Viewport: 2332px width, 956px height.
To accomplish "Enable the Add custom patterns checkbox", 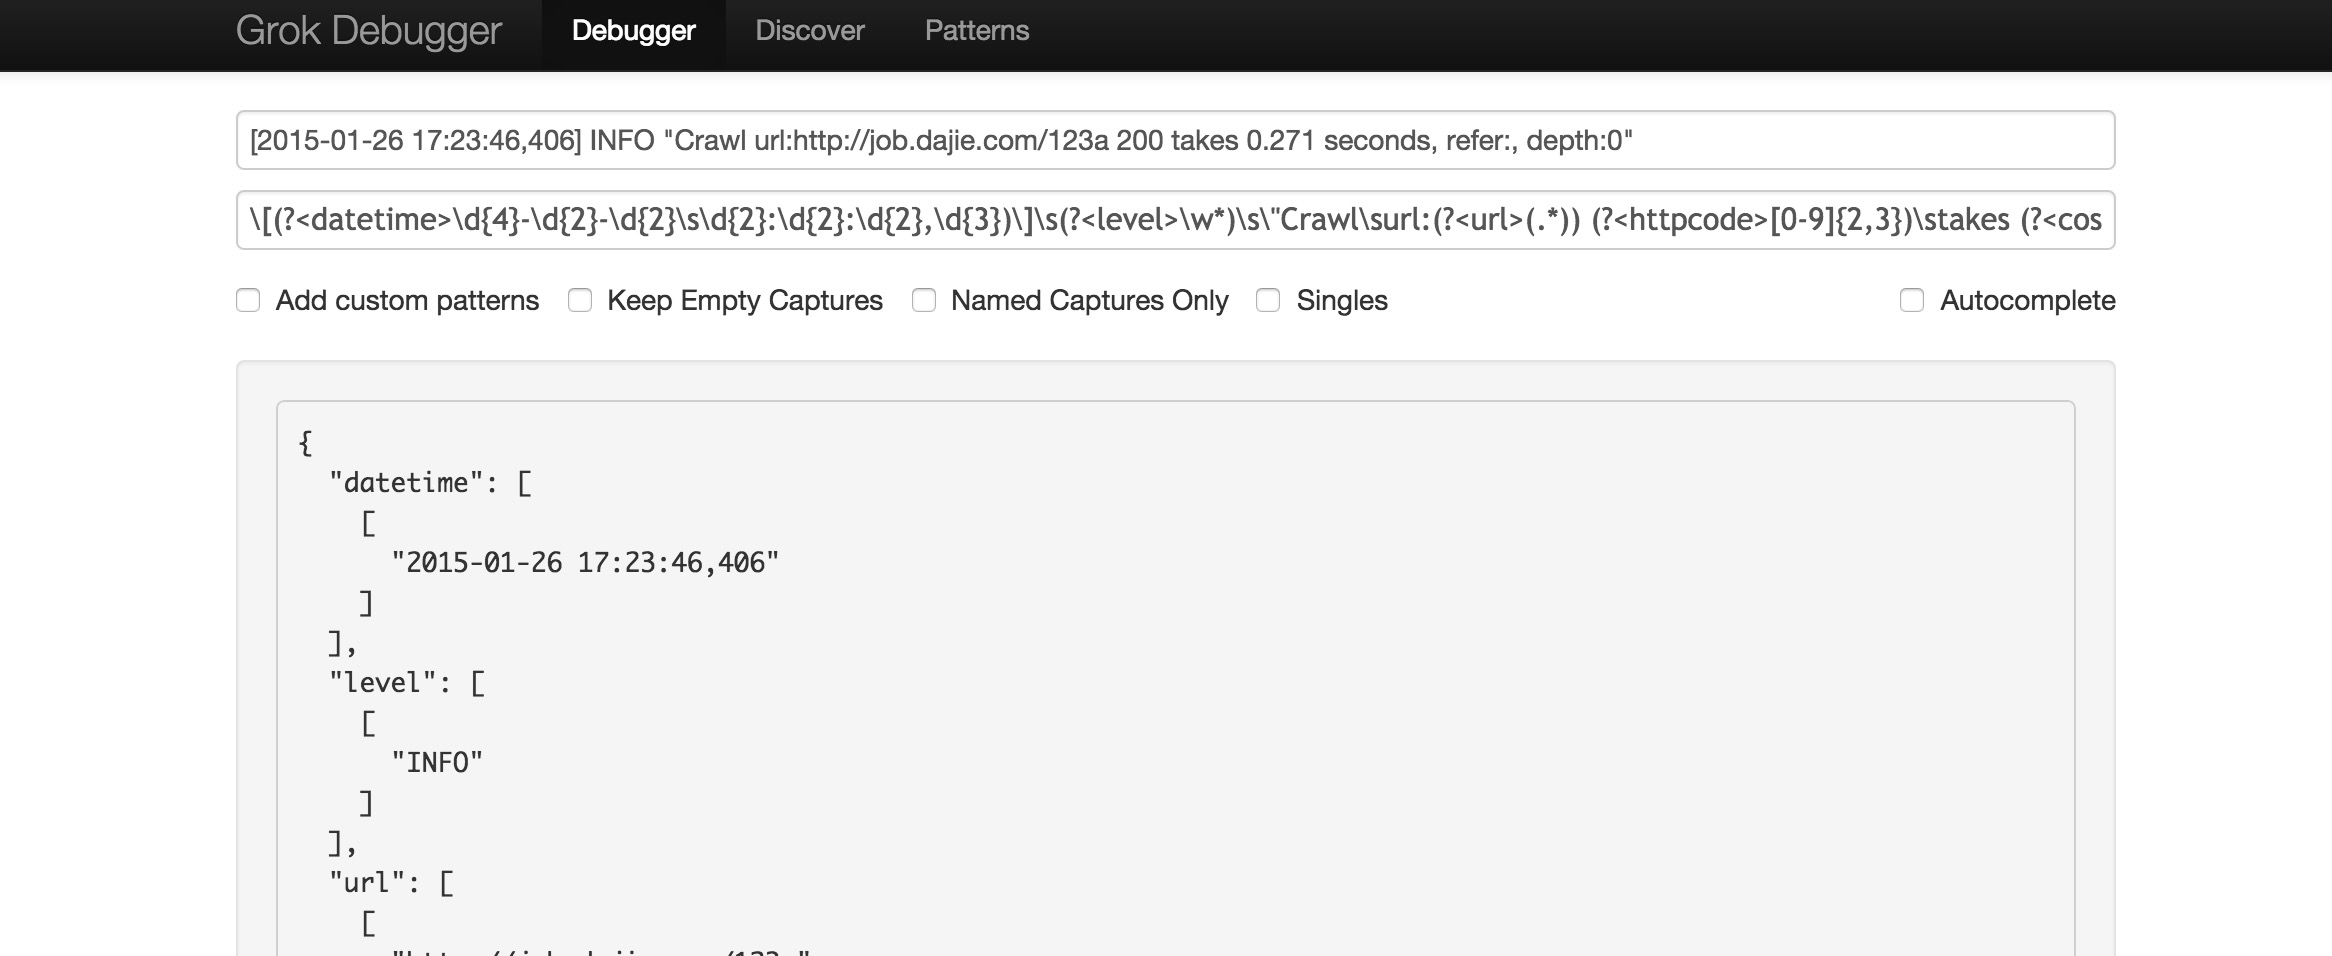I will pyautogui.click(x=248, y=300).
